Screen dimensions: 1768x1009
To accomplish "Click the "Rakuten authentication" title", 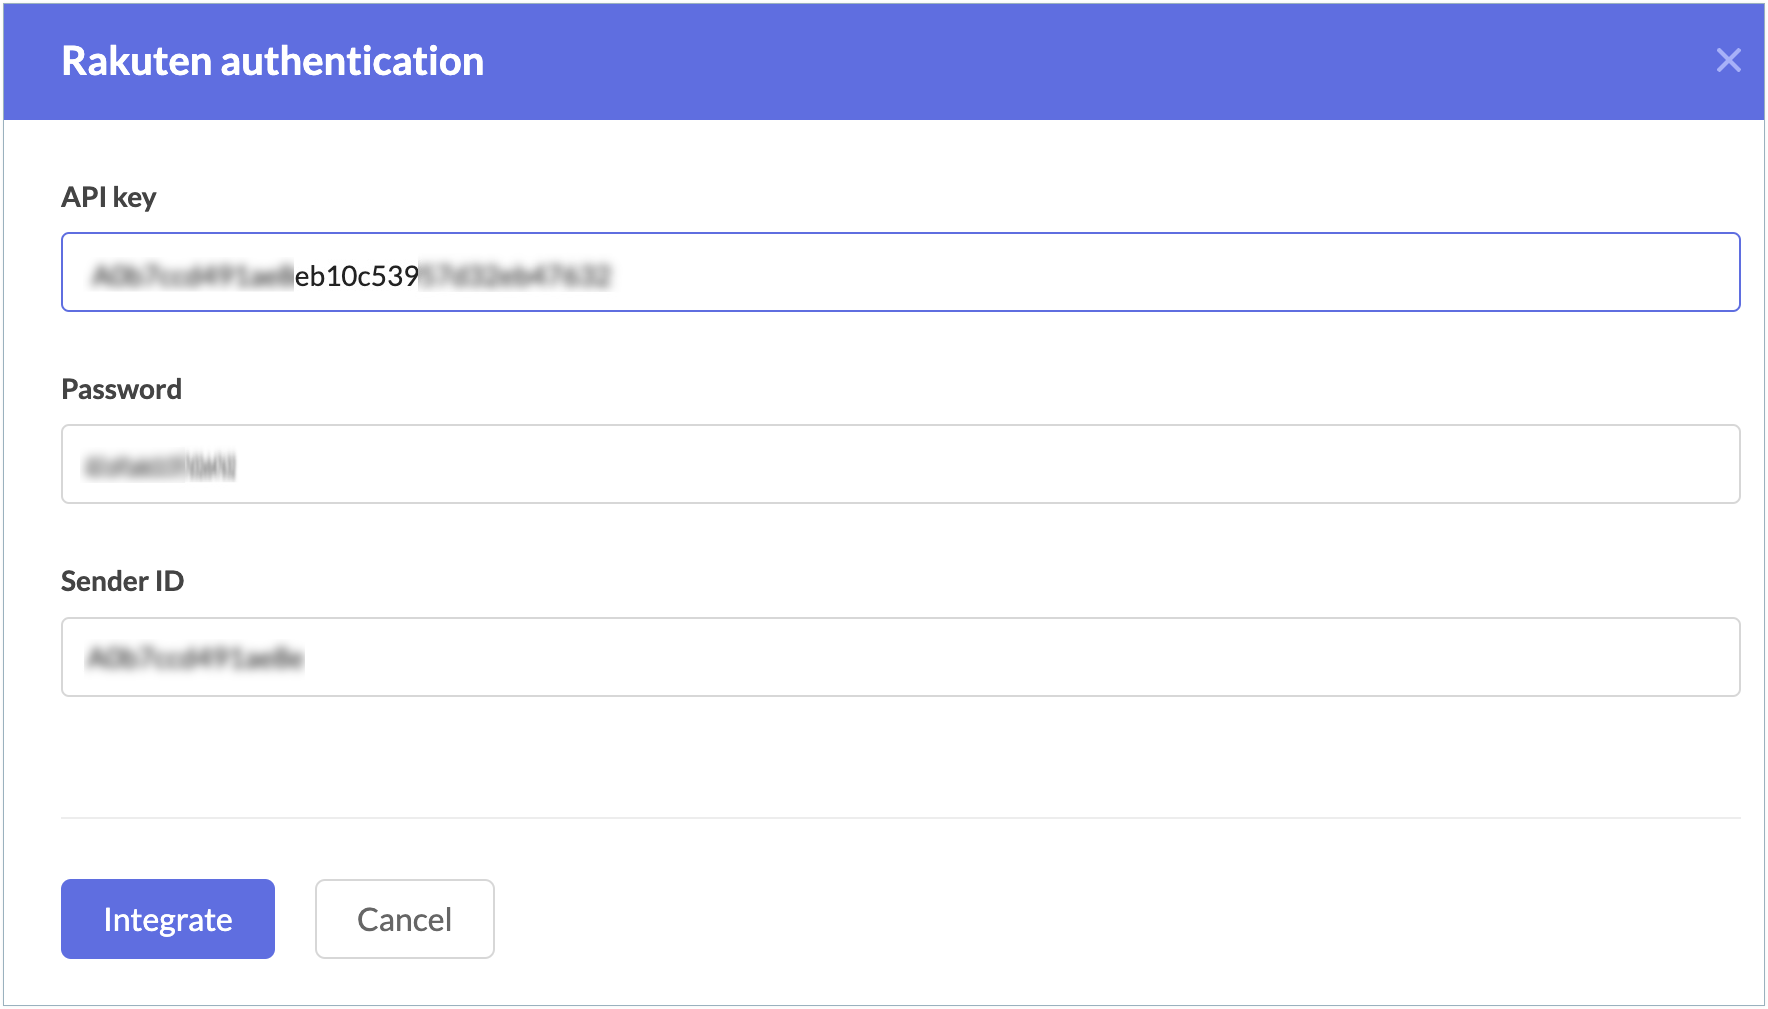I will click(x=273, y=61).
